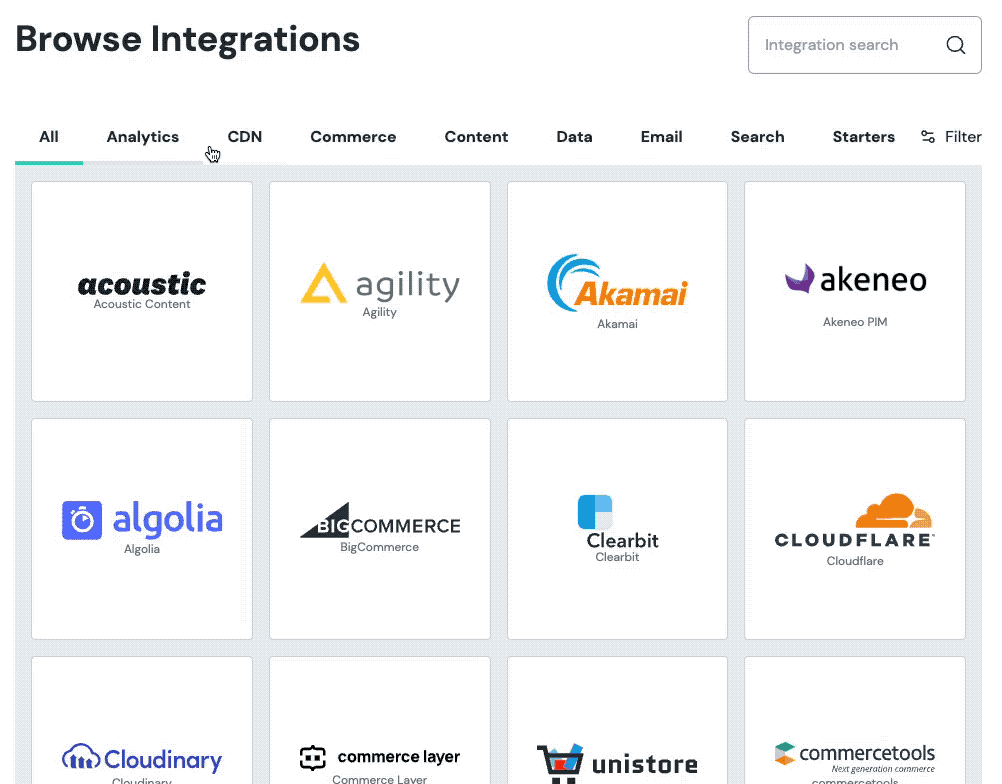Select the Acoustic Content integration

(x=141, y=290)
